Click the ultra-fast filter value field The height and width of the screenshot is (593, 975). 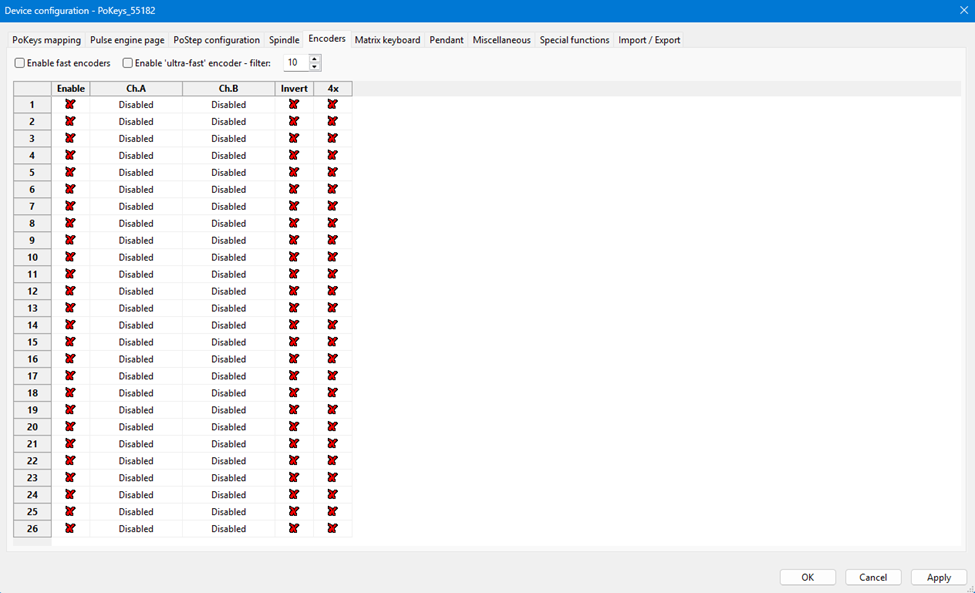coord(296,63)
